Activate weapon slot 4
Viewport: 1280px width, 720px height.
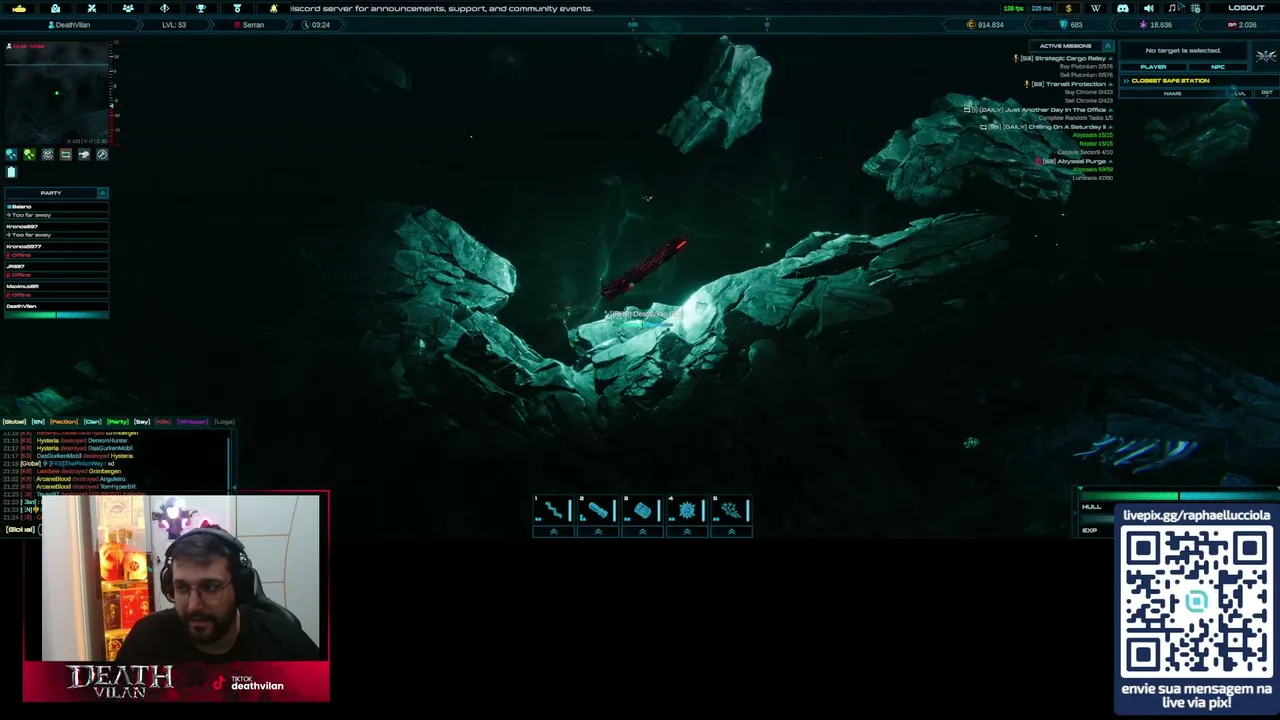coord(686,510)
